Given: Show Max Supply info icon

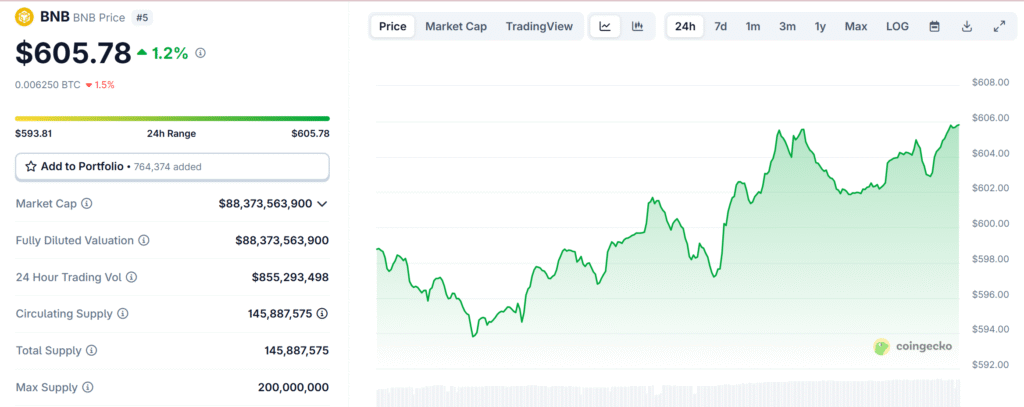Looking at the screenshot, I should click(88, 387).
